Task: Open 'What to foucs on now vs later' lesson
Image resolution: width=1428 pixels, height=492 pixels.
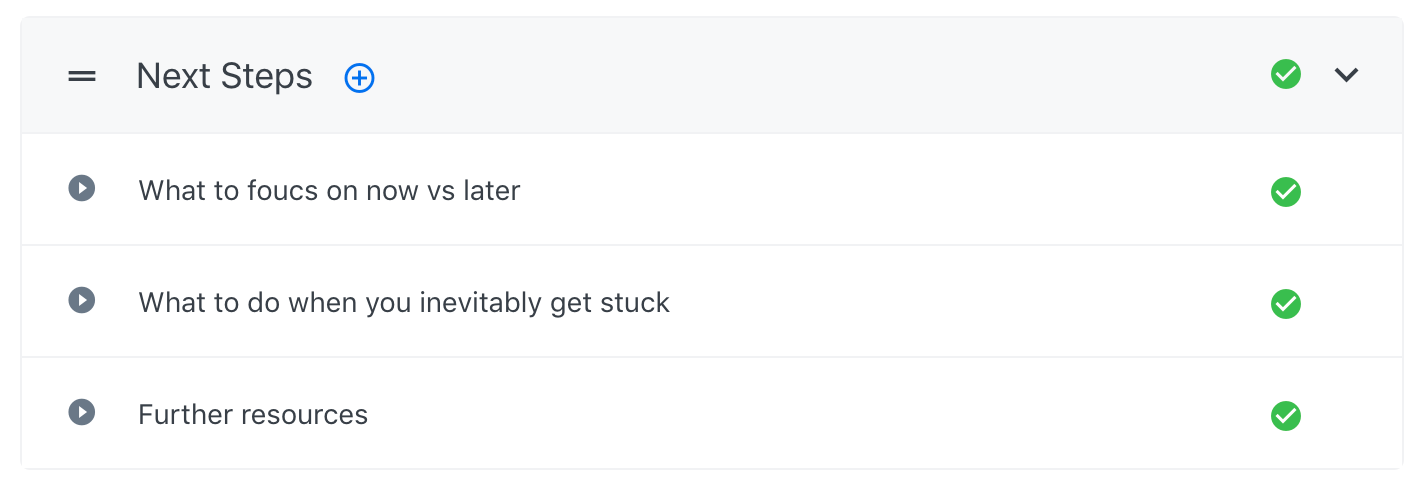Action: (x=329, y=190)
